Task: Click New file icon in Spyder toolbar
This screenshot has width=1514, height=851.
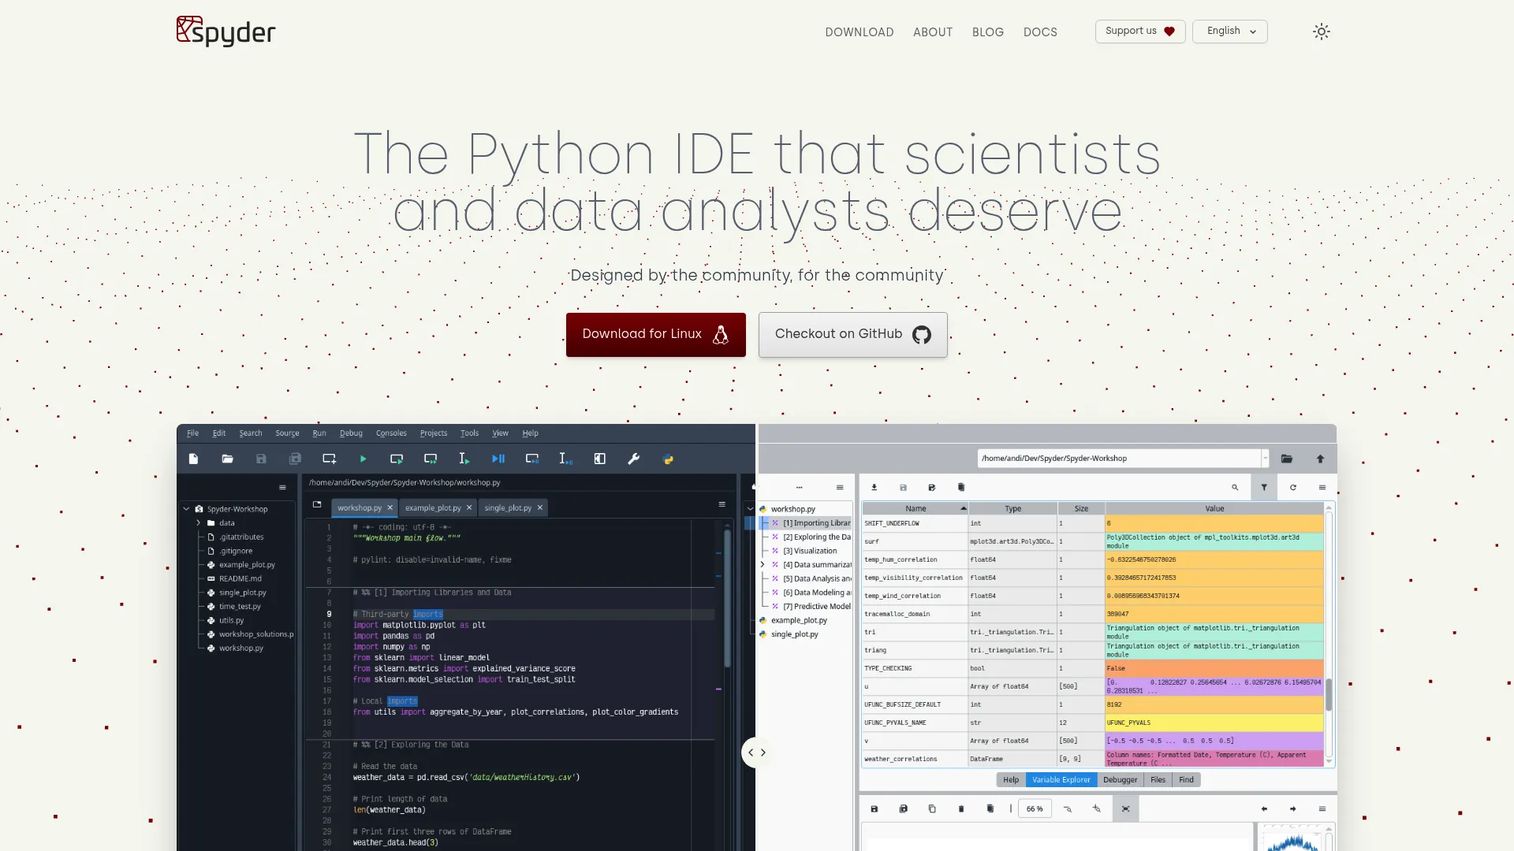Action: coord(194,459)
